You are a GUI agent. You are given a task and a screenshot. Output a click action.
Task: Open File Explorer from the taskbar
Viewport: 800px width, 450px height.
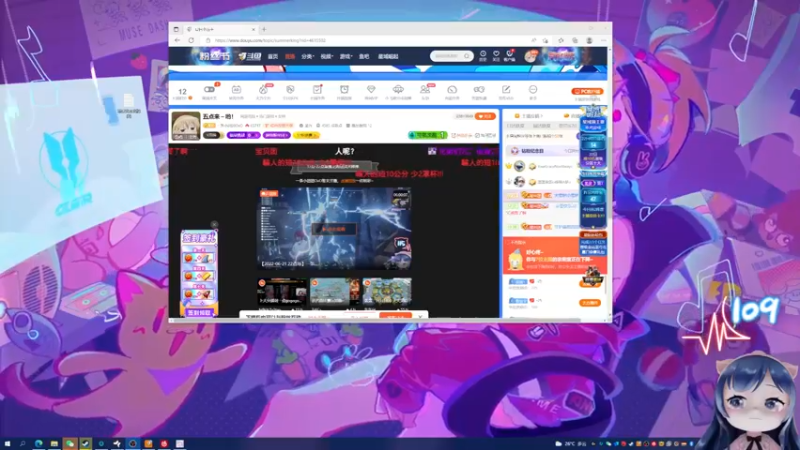point(54,444)
